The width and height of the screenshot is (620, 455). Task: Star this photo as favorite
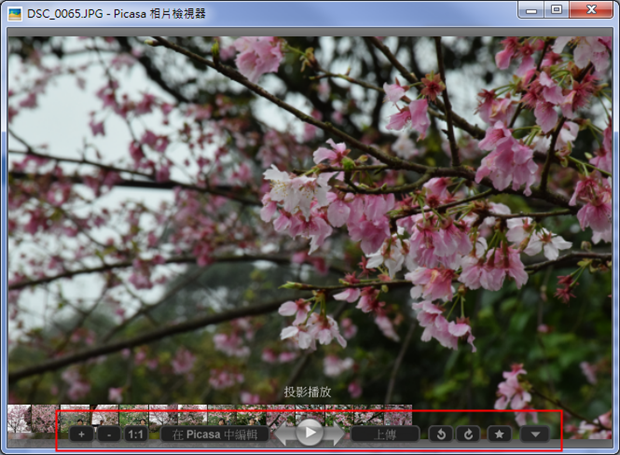click(499, 434)
